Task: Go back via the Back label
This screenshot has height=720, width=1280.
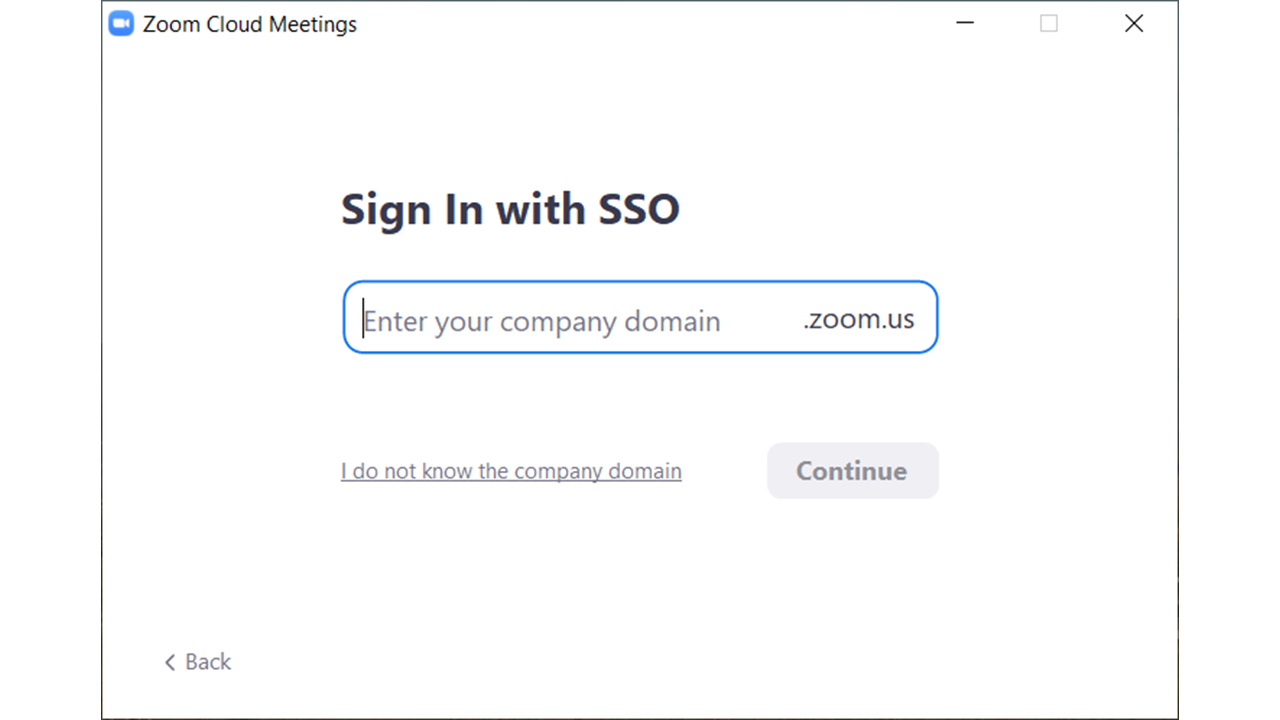Action: pos(208,662)
